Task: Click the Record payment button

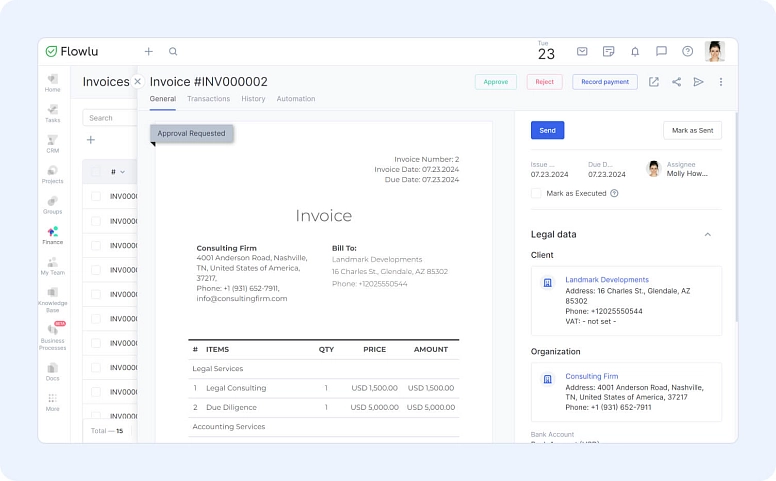Action: 604,82
